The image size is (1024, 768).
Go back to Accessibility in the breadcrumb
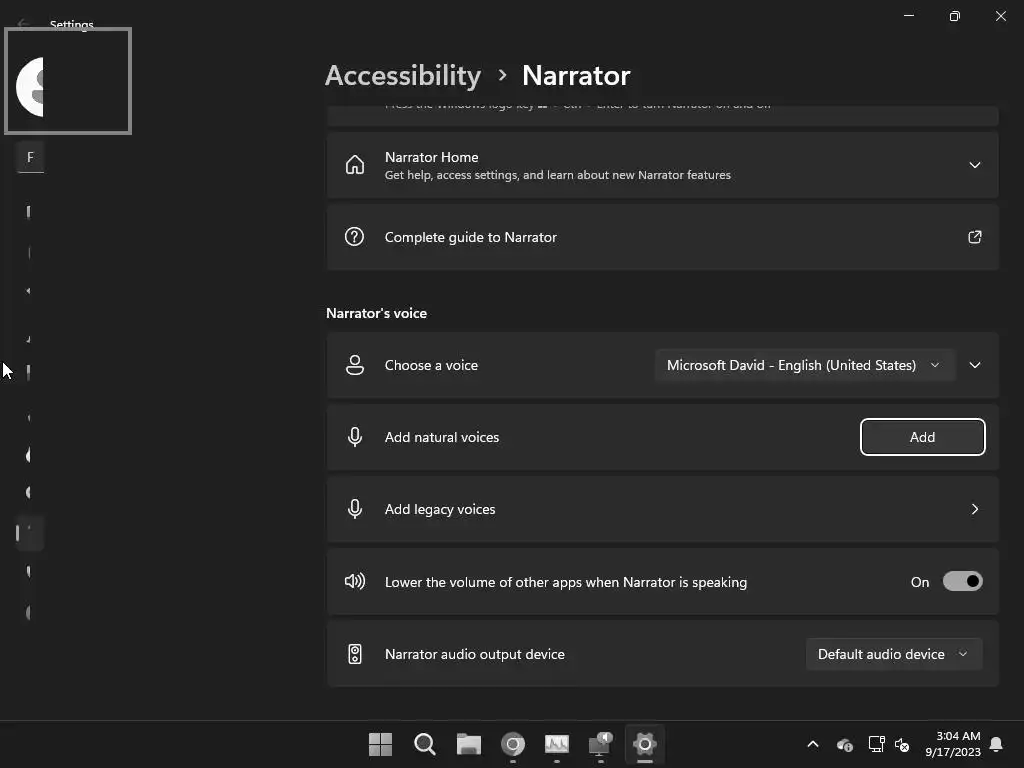[403, 76]
